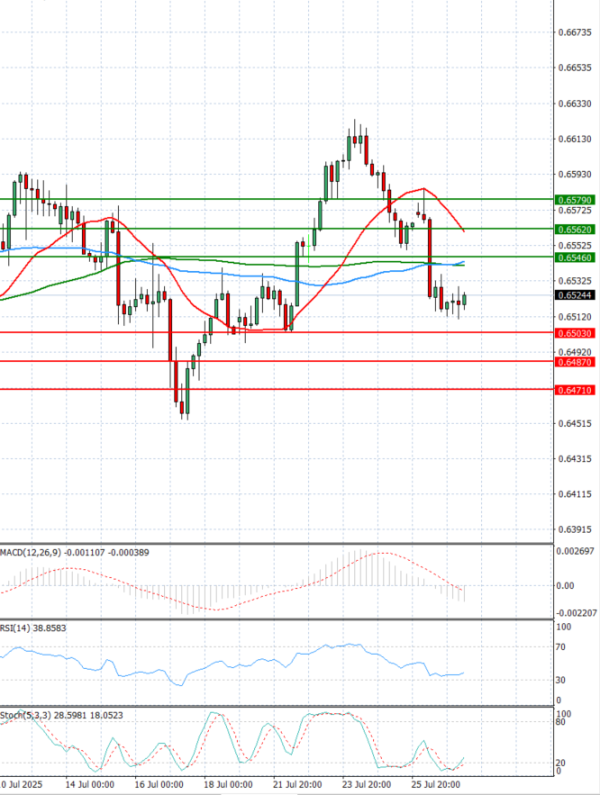Click the 23 Jul 20:00 time label
This screenshot has height=795, width=600.
click(x=367, y=785)
